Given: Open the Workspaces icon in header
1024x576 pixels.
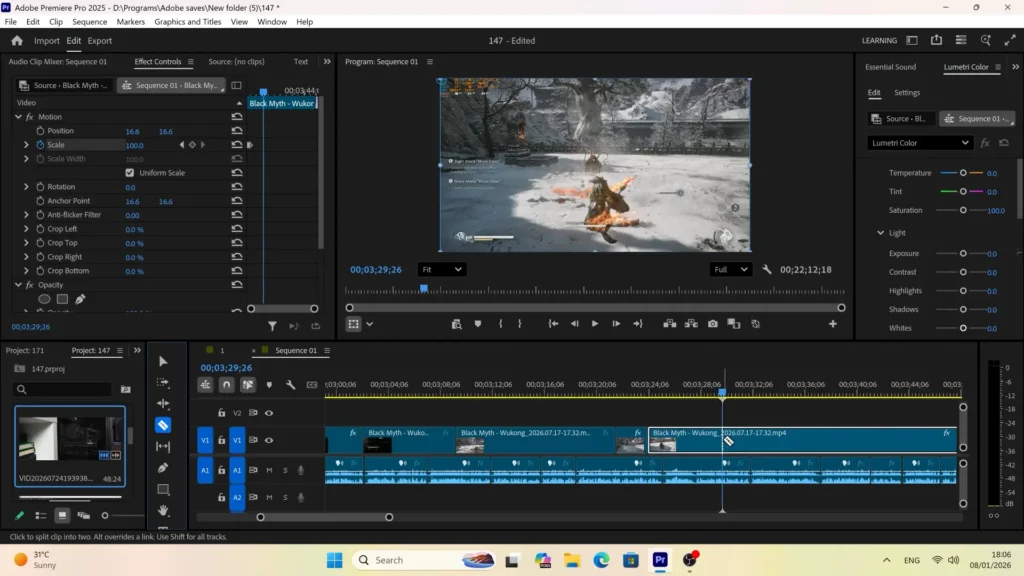Looking at the screenshot, I should pyautogui.click(x=912, y=40).
